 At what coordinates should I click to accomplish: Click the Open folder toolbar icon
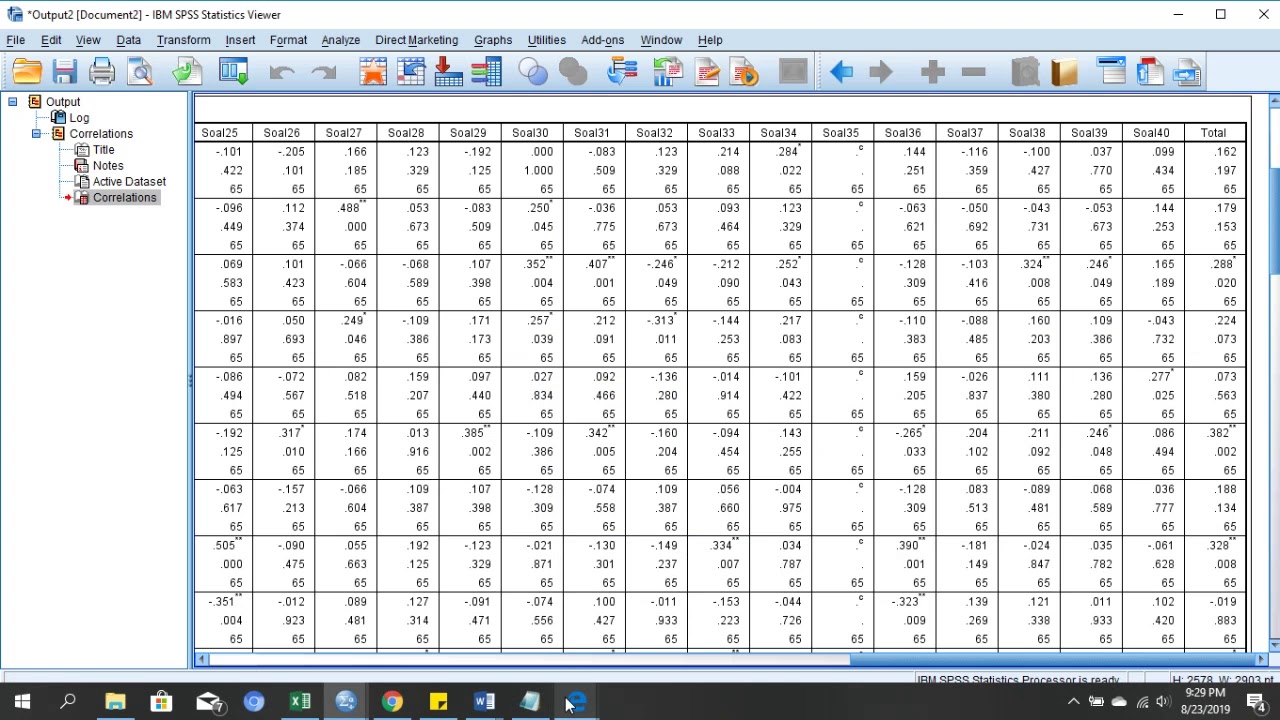[27, 71]
